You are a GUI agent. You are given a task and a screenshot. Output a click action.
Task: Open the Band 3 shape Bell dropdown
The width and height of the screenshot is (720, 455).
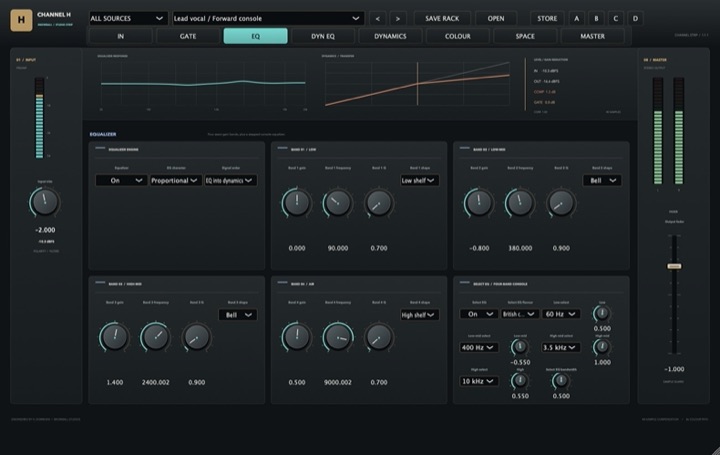[238, 315]
